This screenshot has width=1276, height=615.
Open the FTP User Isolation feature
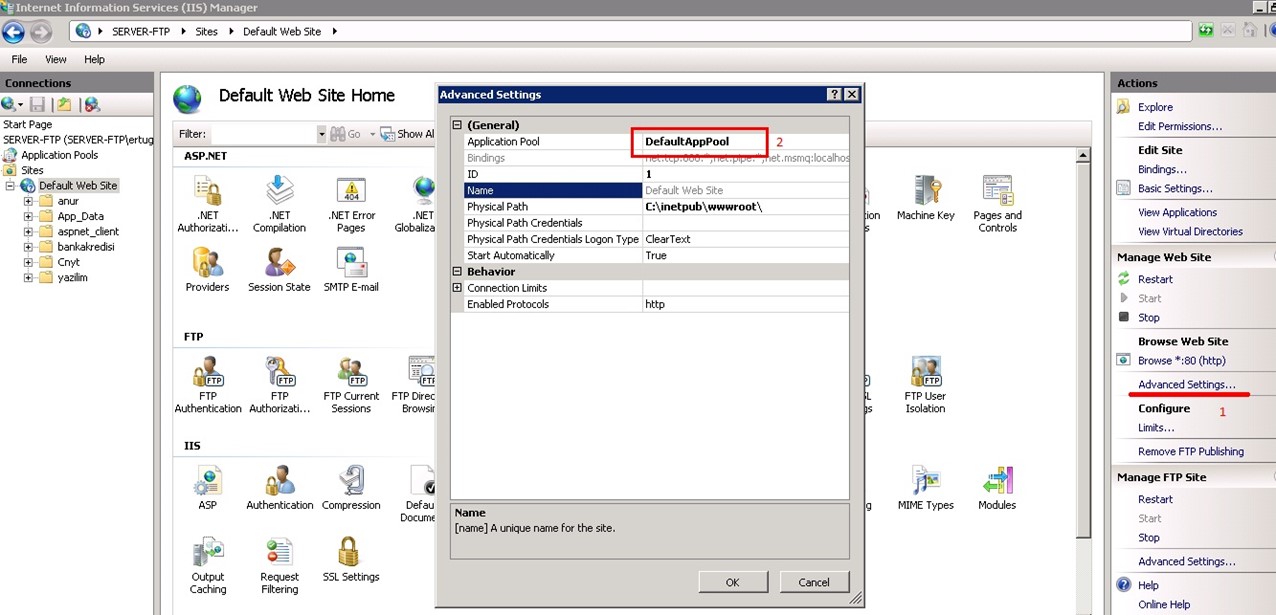click(x=925, y=385)
